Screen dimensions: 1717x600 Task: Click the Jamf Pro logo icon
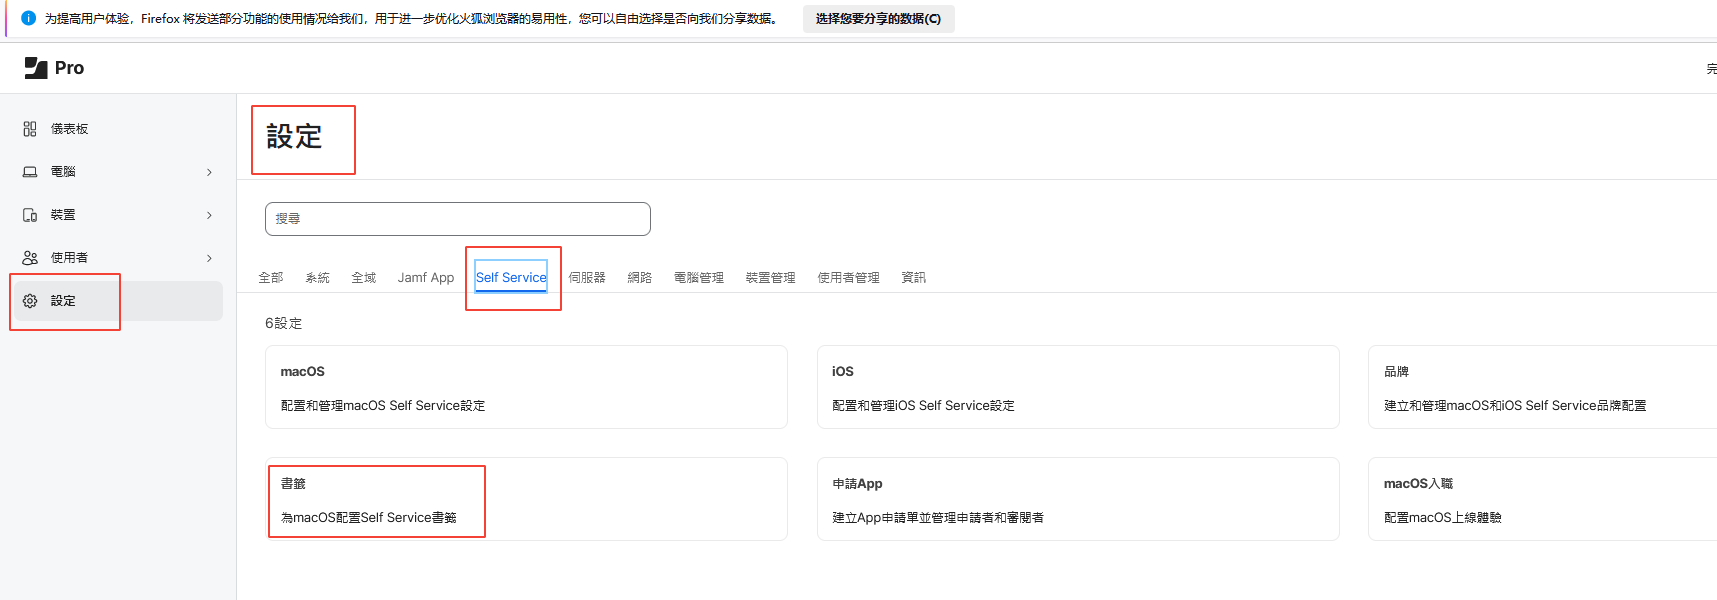36,68
